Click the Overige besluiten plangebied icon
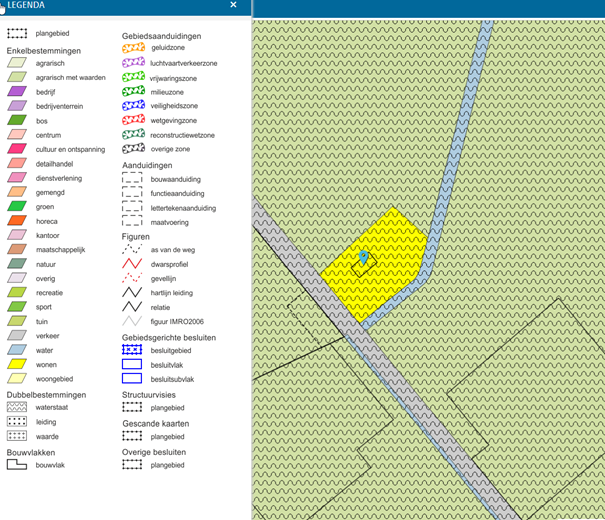The height and width of the screenshot is (520, 605). (132, 464)
